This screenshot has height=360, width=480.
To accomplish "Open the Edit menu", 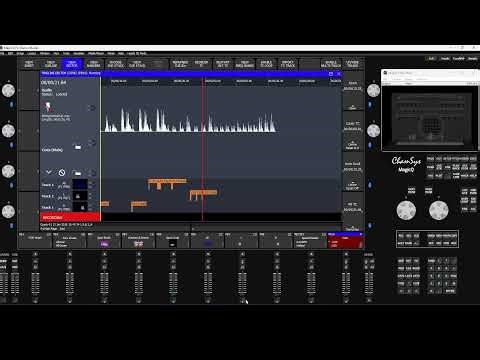I will (x=10, y=53).
